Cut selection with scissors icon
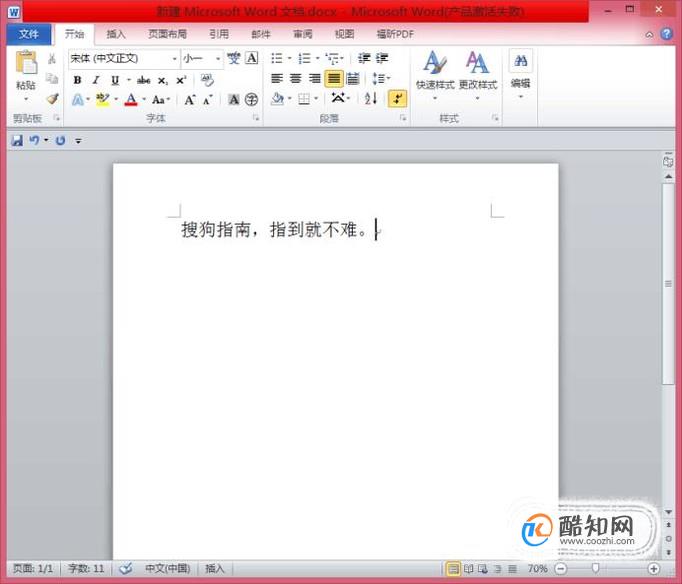Image resolution: width=682 pixels, height=584 pixels. (52, 58)
